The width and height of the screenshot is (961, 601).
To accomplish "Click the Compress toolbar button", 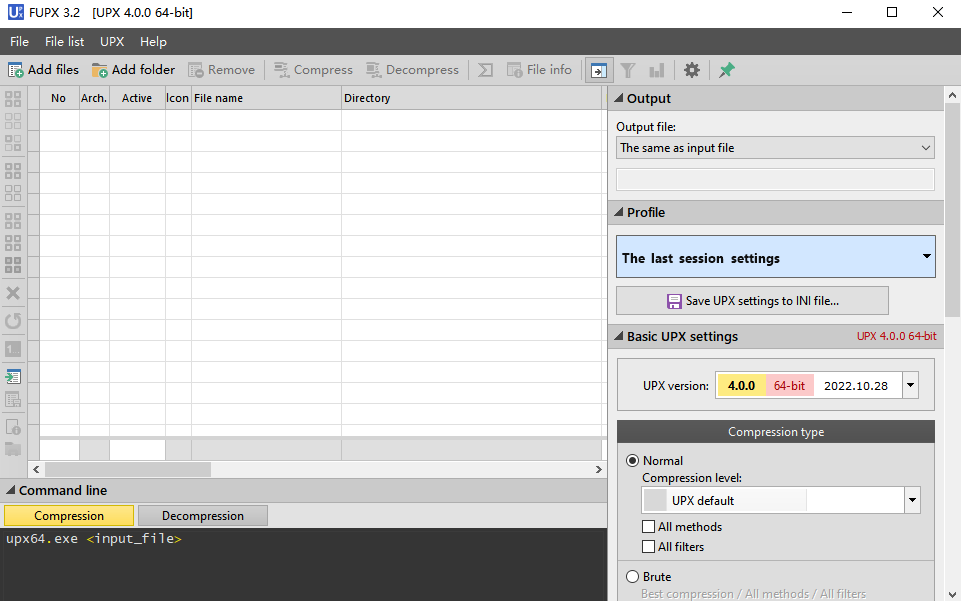I will [x=313, y=70].
